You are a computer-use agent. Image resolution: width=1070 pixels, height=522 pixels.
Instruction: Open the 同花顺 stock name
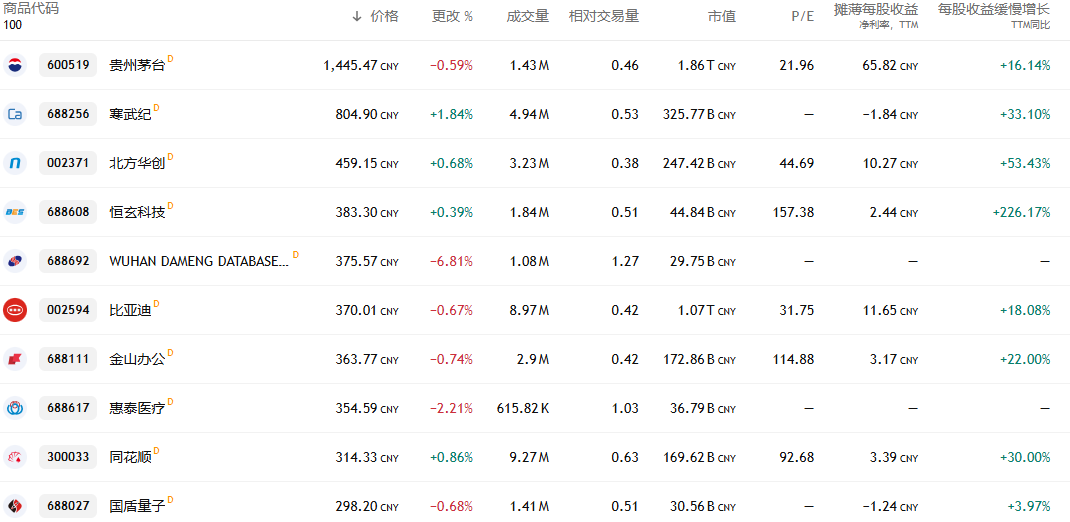[x=130, y=458]
